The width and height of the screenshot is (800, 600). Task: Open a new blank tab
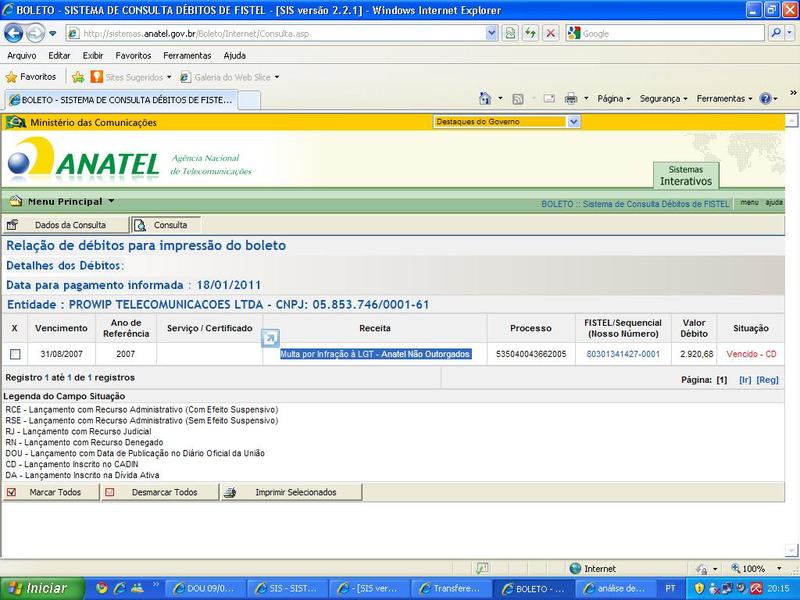[249, 100]
